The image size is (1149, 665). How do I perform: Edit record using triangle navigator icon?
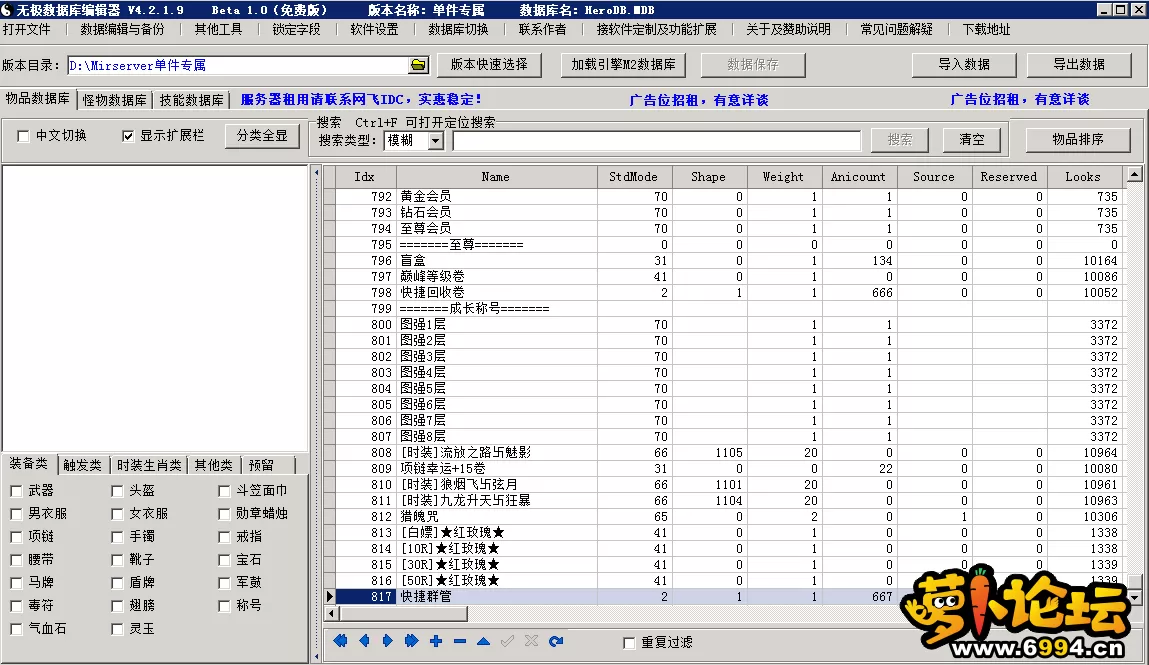483,641
